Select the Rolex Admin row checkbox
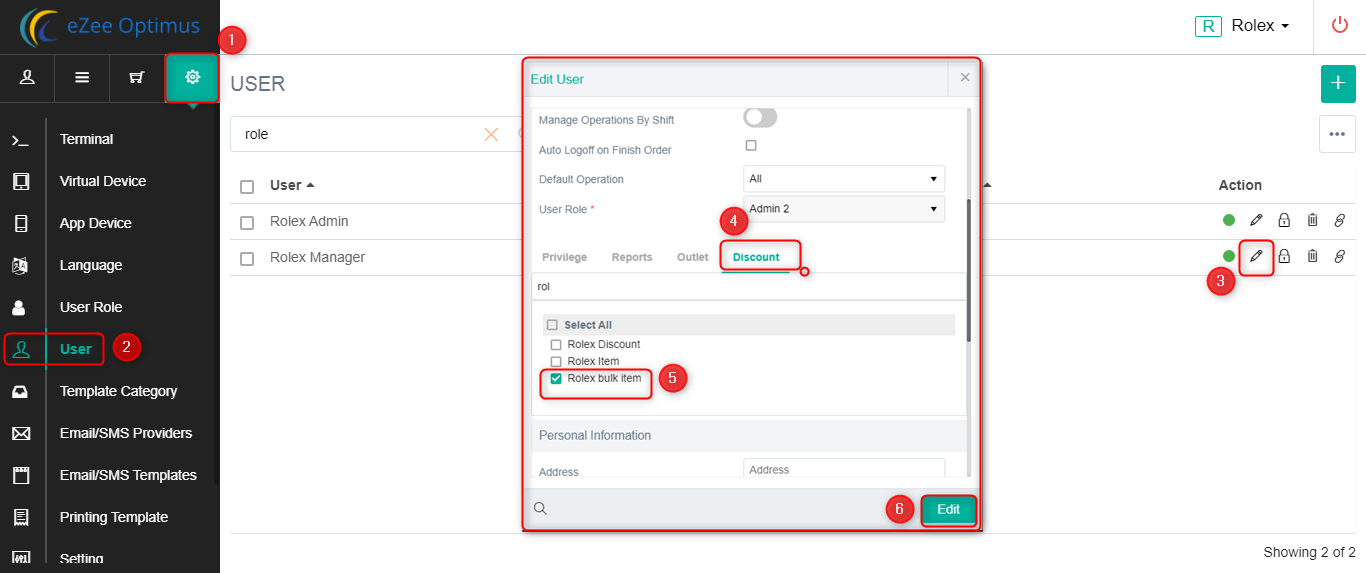Viewport: 1366px width, 573px height. [247, 222]
